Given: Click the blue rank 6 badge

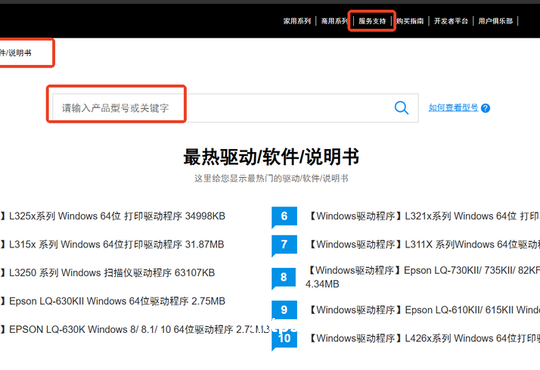Looking at the screenshot, I should click(284, 216).
